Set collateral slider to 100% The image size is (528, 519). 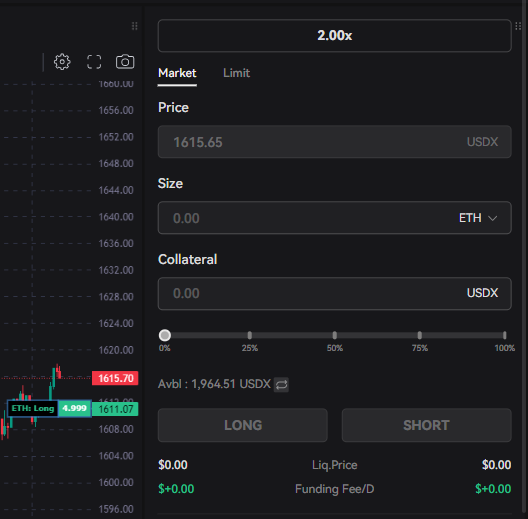pos(504,335)
